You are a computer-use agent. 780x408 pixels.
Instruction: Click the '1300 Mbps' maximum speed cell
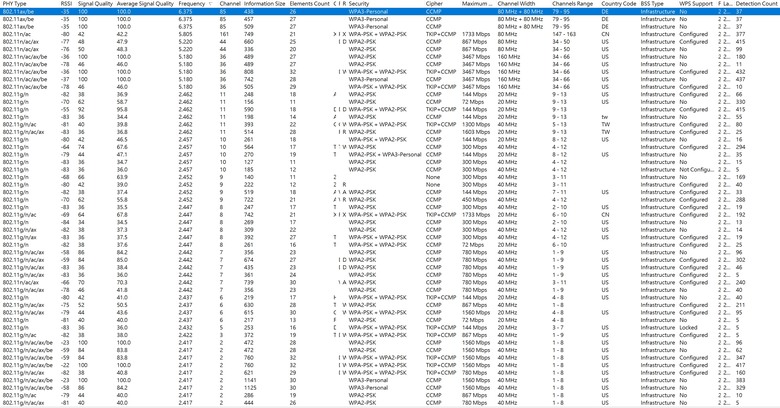coord(476,124)
